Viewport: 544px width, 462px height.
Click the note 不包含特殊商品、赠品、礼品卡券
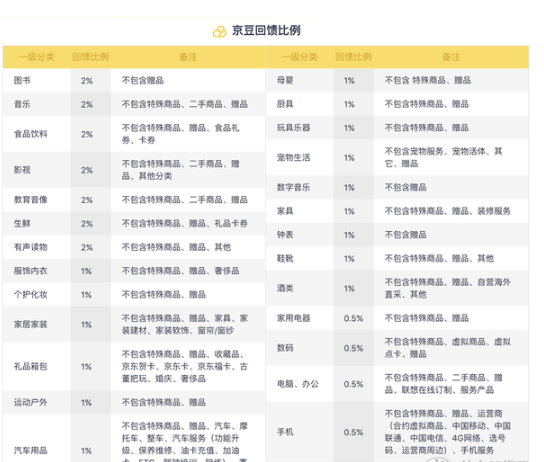pos(185,223)
